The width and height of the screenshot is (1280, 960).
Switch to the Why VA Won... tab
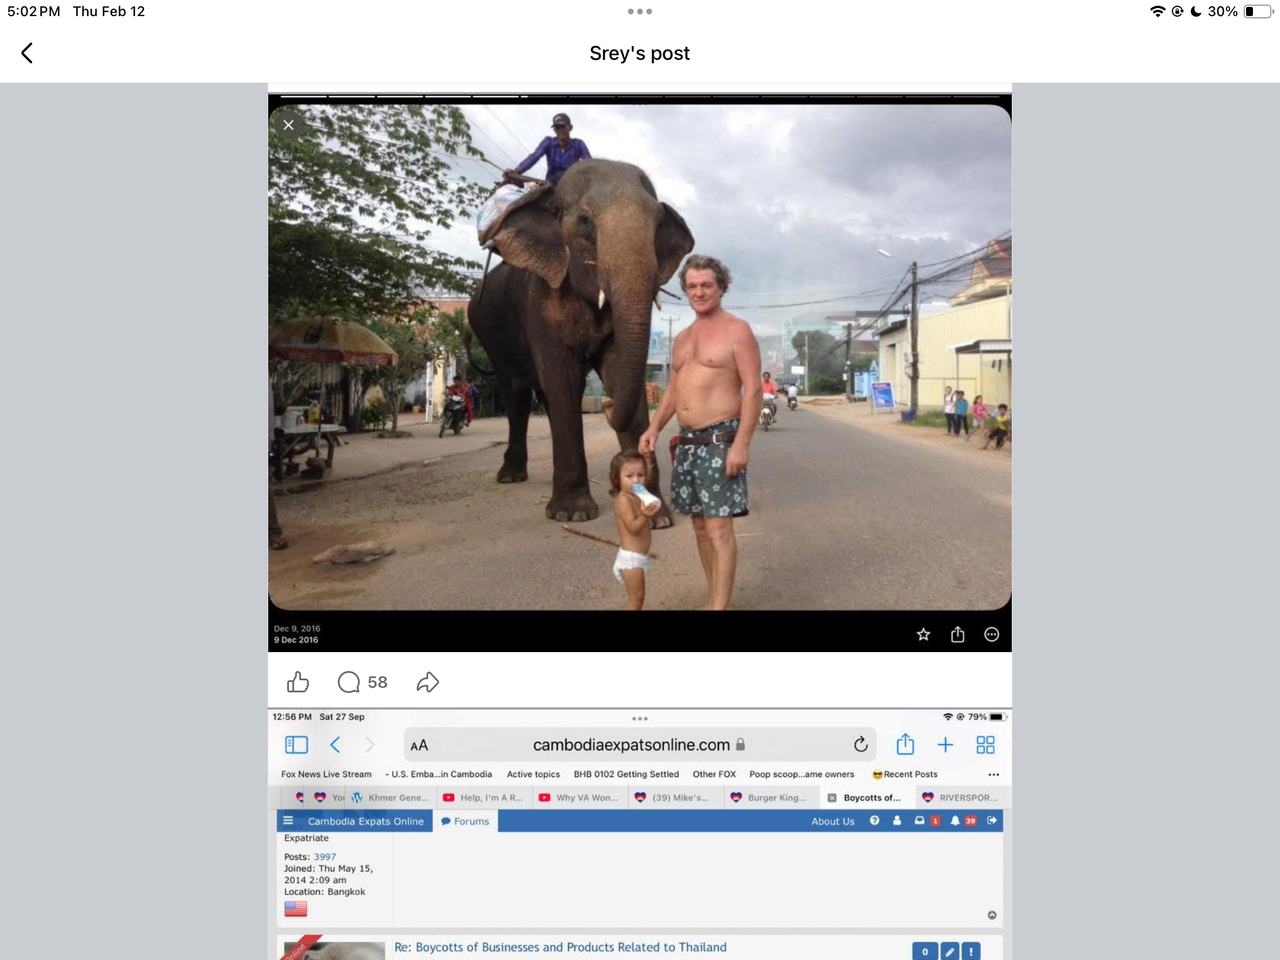tap(578, 798)
